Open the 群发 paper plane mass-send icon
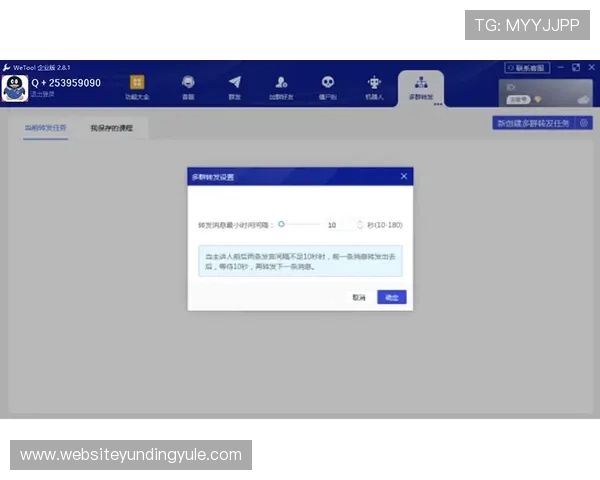Image resolution: width=600 pixels, height=480 pixels. pyautogui.click(x=235, y=82)
